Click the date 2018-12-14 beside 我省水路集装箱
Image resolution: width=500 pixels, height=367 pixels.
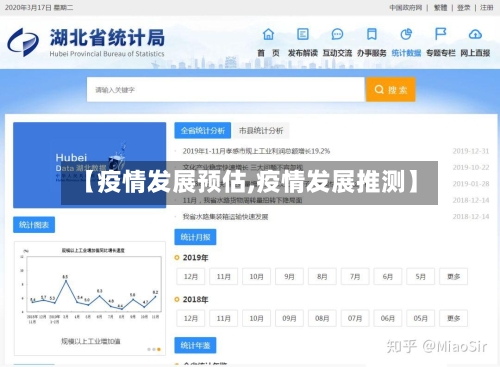point(471,217)
